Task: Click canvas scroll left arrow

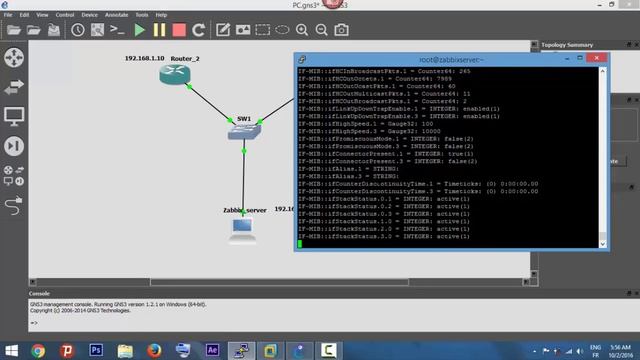Action: point(33,282)
